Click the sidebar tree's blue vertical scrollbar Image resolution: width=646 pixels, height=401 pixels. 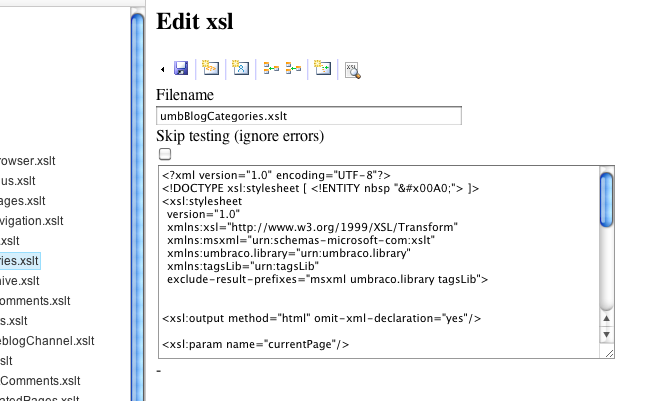[x=138, y=200]
